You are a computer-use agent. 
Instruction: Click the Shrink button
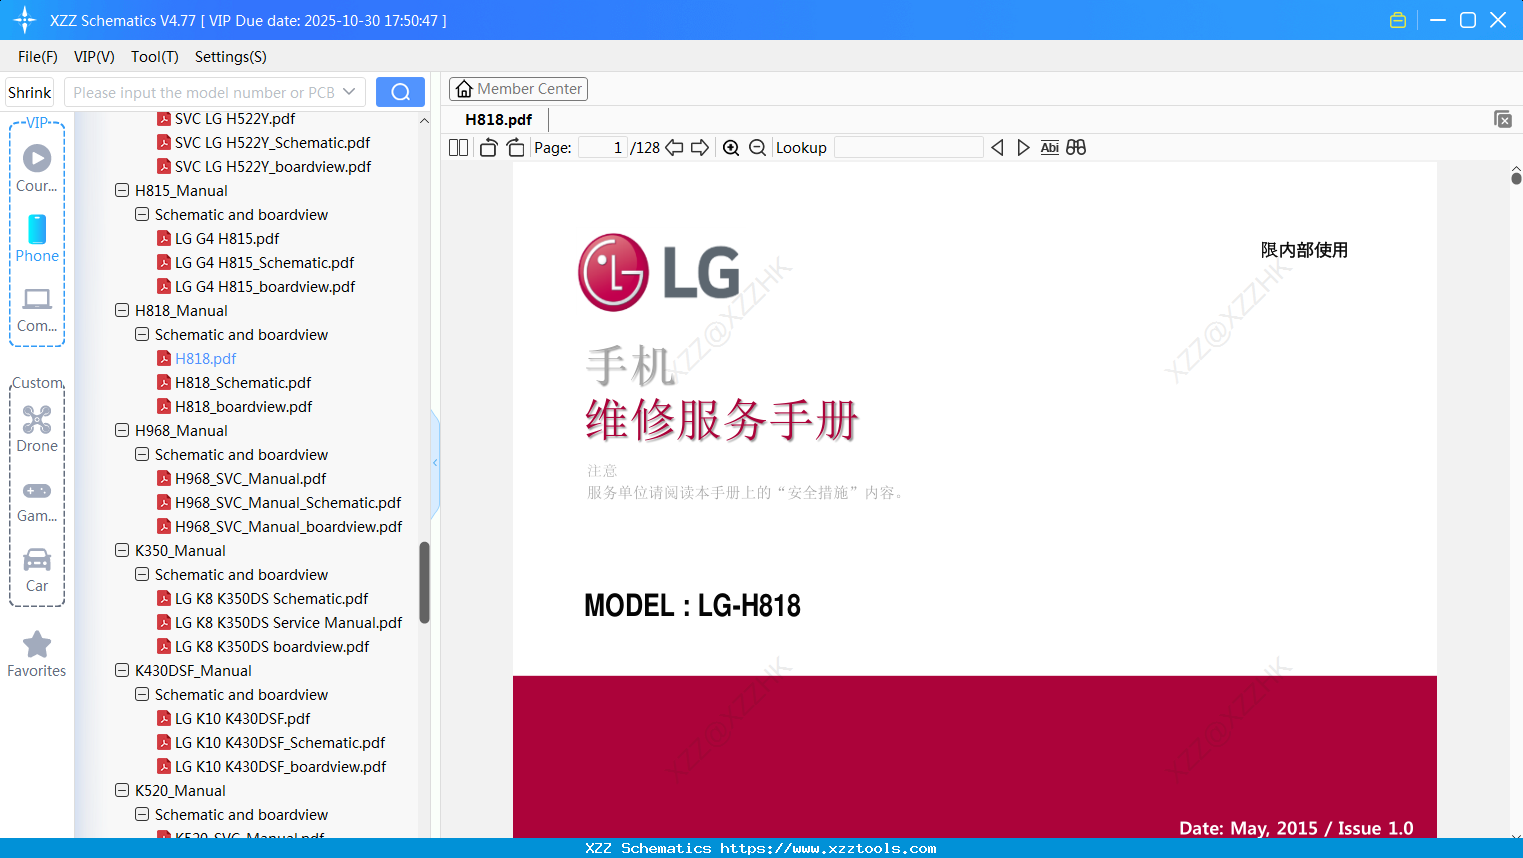coord(29,91)
